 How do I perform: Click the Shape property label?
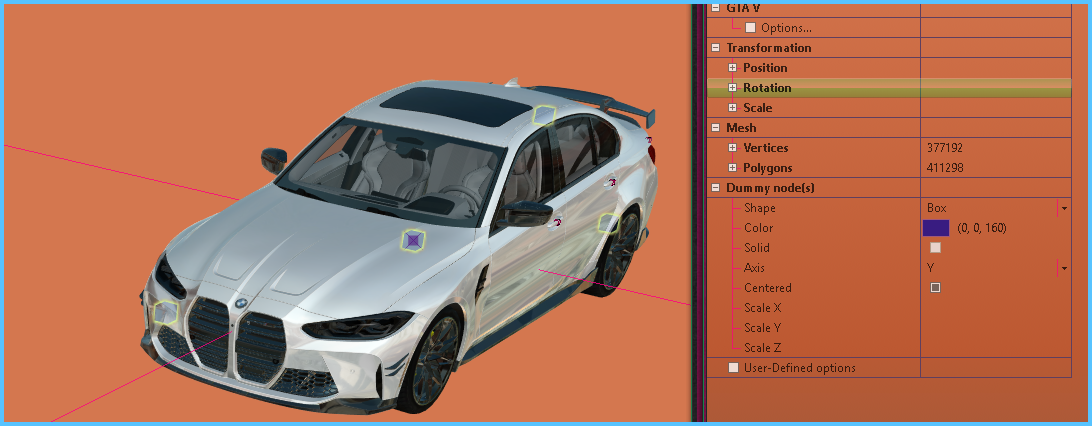click(x=760, y=208)
